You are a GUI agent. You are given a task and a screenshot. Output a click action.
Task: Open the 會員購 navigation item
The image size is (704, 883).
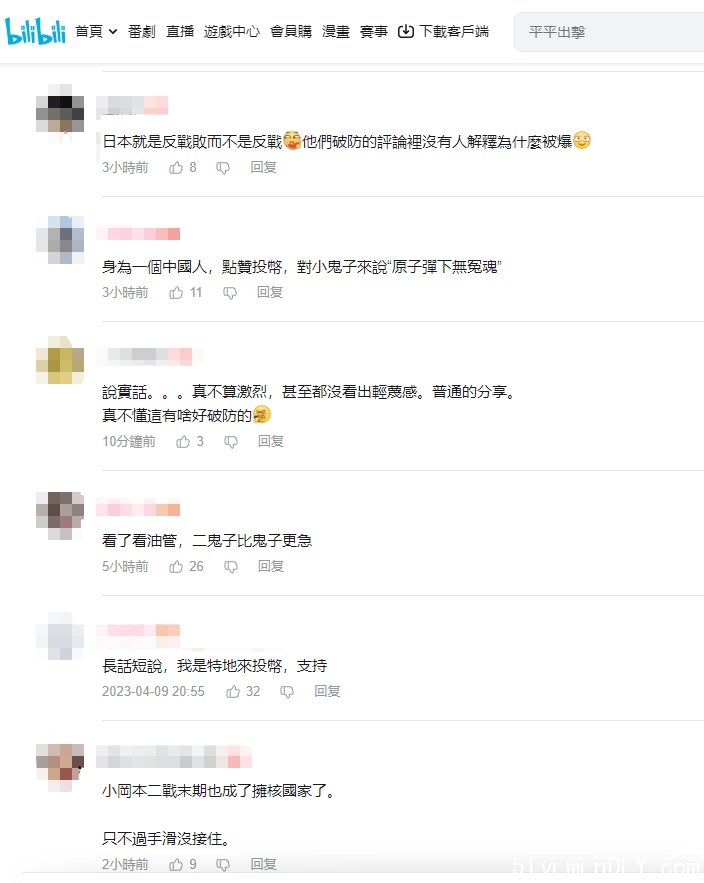point(291,32)
